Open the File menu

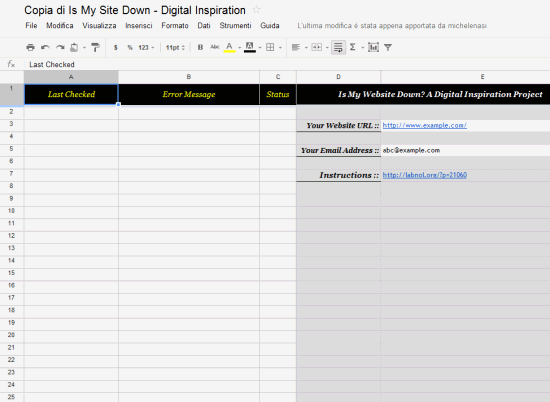coord(31,26)
